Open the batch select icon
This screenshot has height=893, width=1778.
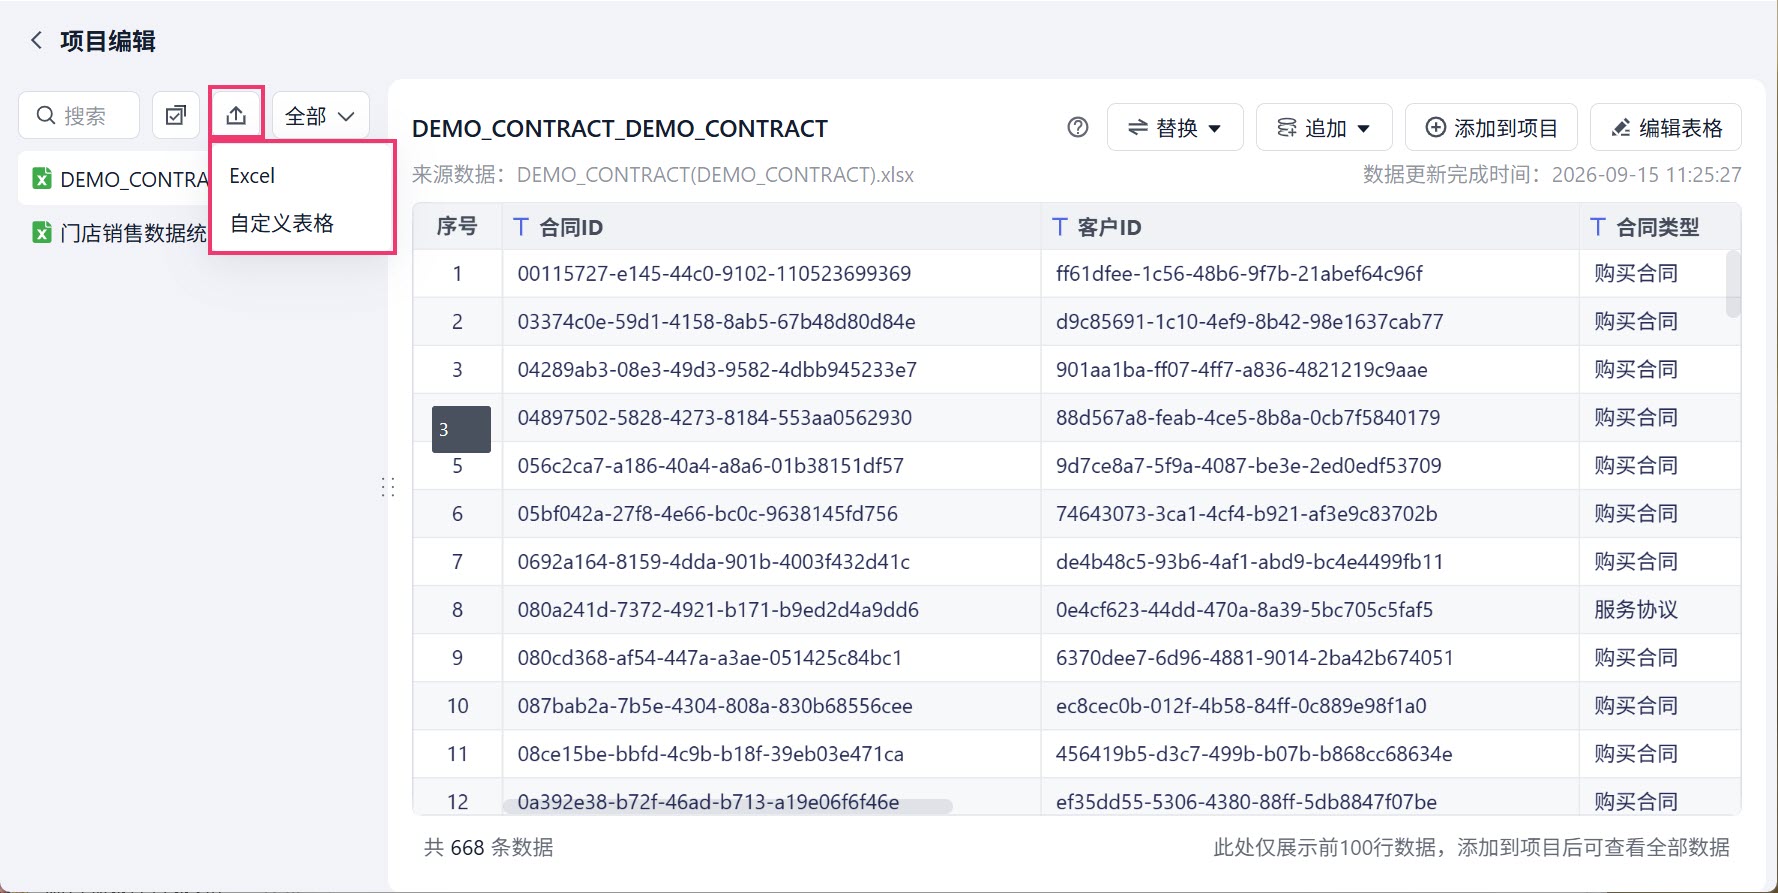(x=176, y=115)
